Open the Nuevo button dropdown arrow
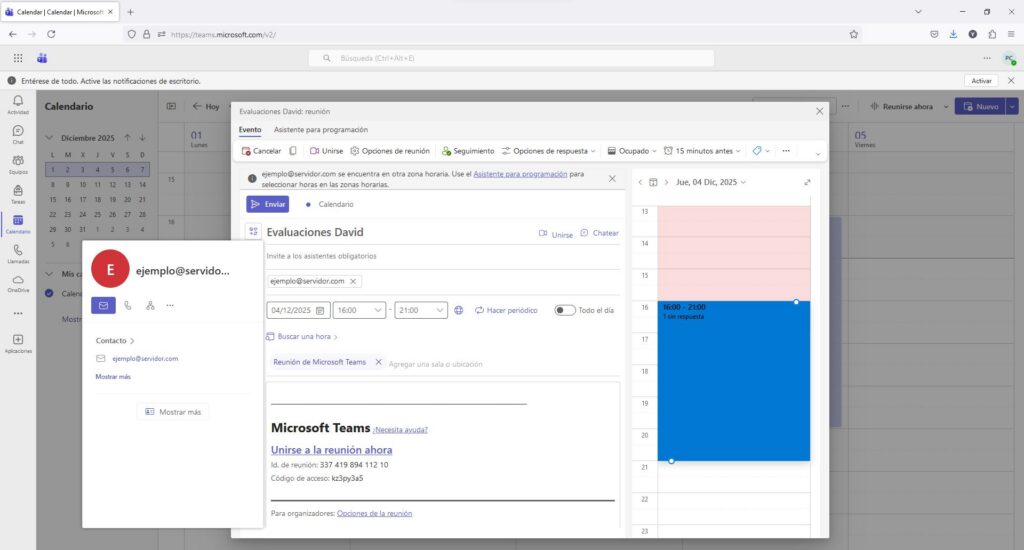 pos(1012,106)
